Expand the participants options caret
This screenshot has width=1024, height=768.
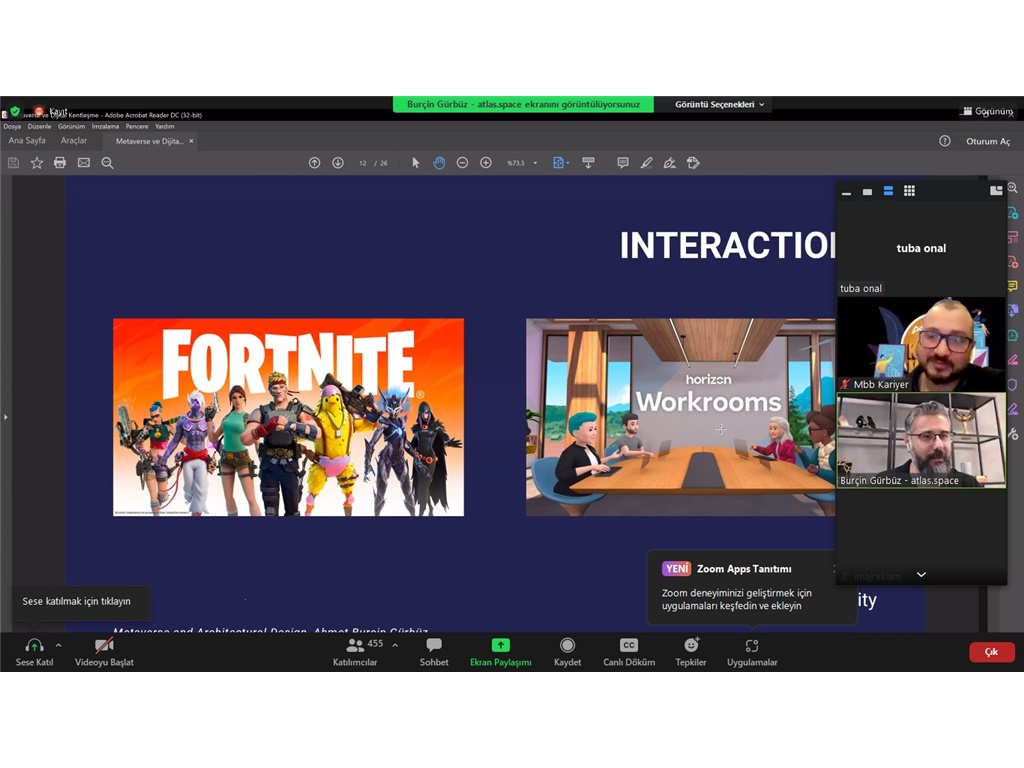pyautogui.click(x=395, y=645)
